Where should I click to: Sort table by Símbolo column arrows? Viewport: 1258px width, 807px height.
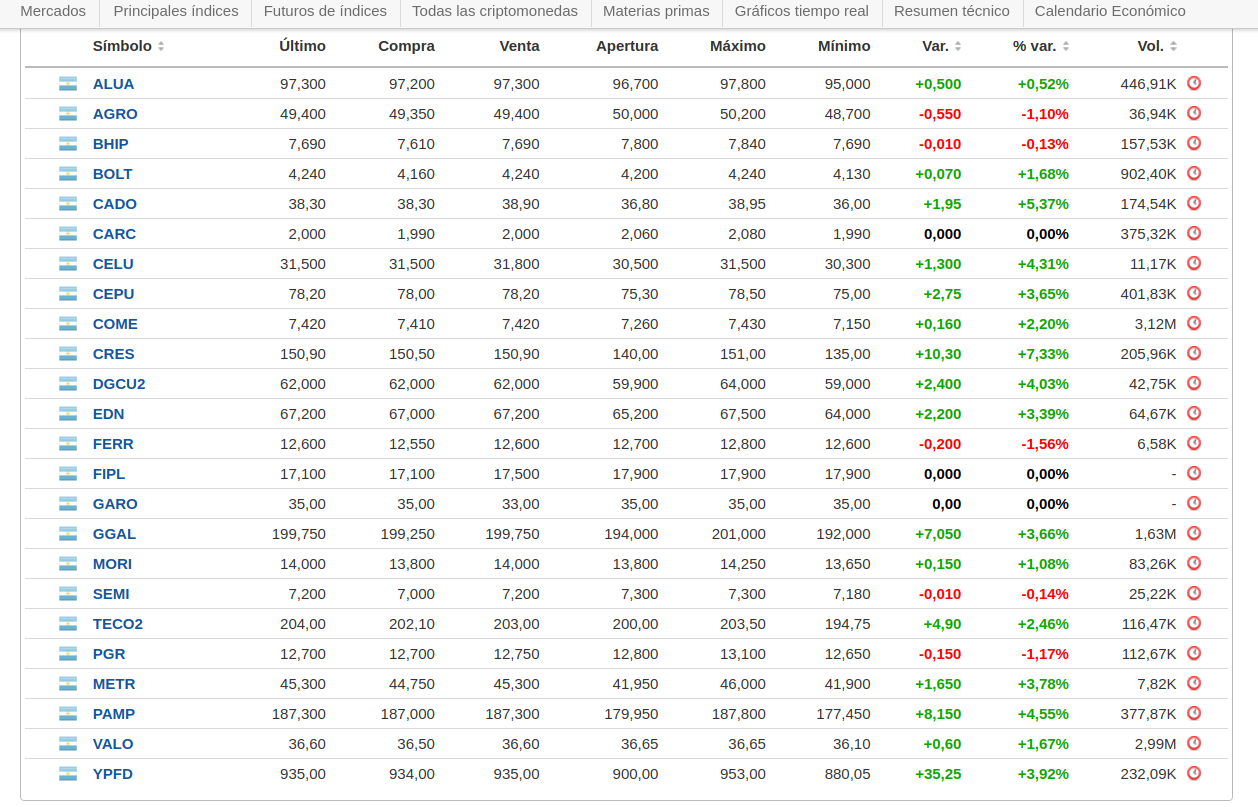tap(161, 47)
